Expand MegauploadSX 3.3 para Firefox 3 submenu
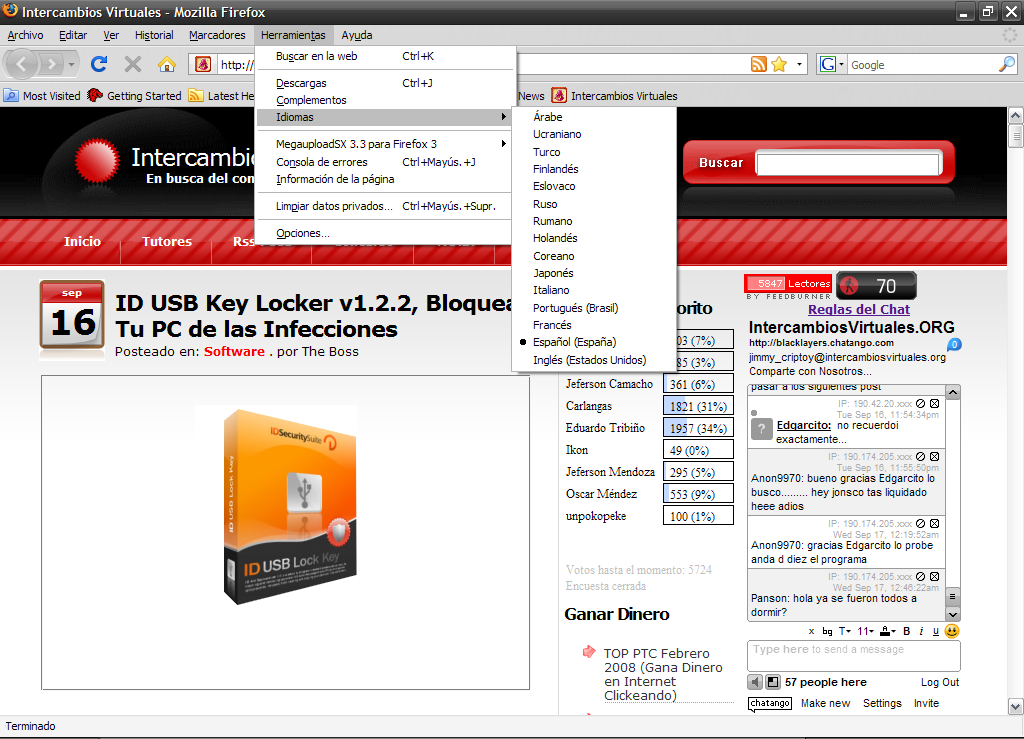This screenshot has height=739, width=1024. [383, 144]
